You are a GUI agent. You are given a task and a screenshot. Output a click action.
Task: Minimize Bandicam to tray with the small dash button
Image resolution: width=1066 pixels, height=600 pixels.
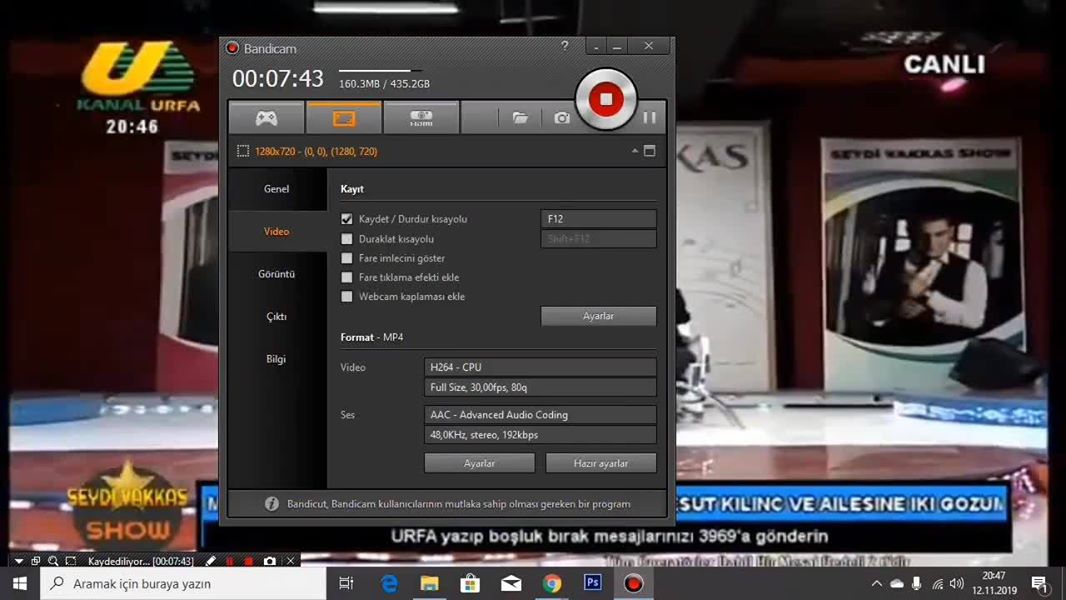click(596, 47)
